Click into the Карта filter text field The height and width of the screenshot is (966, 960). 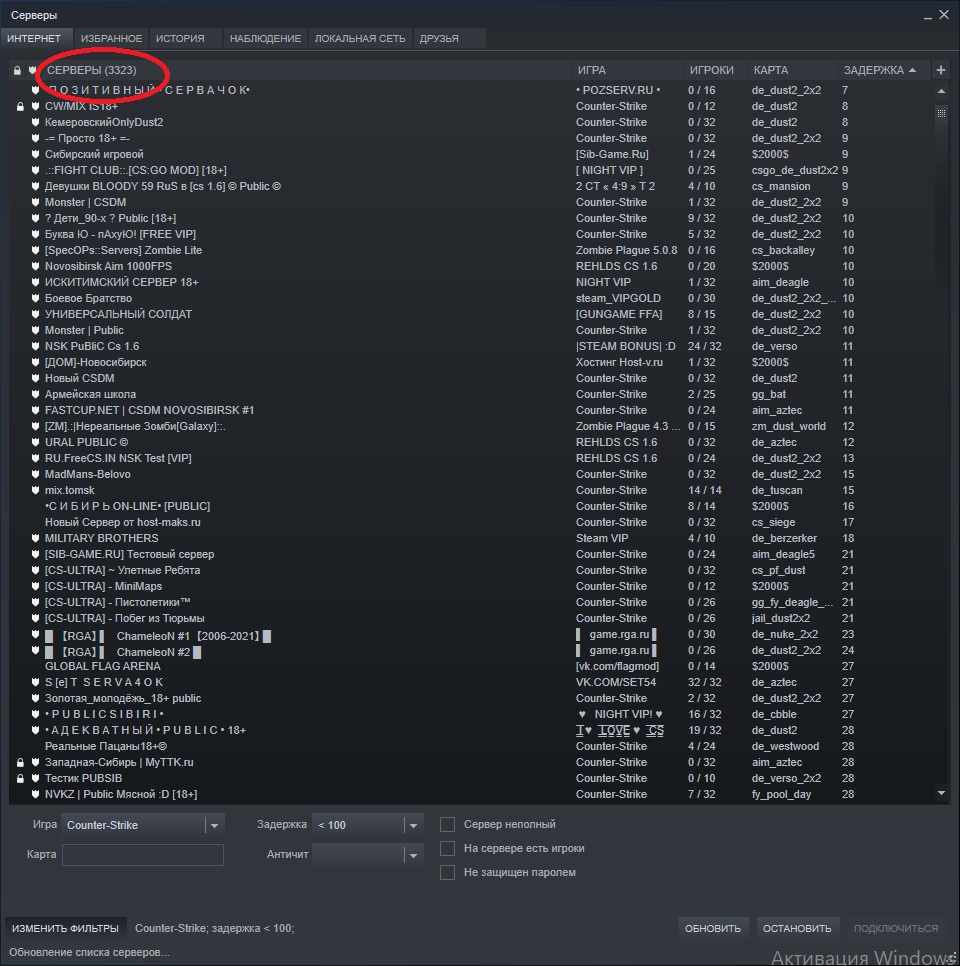pos(143,854)
